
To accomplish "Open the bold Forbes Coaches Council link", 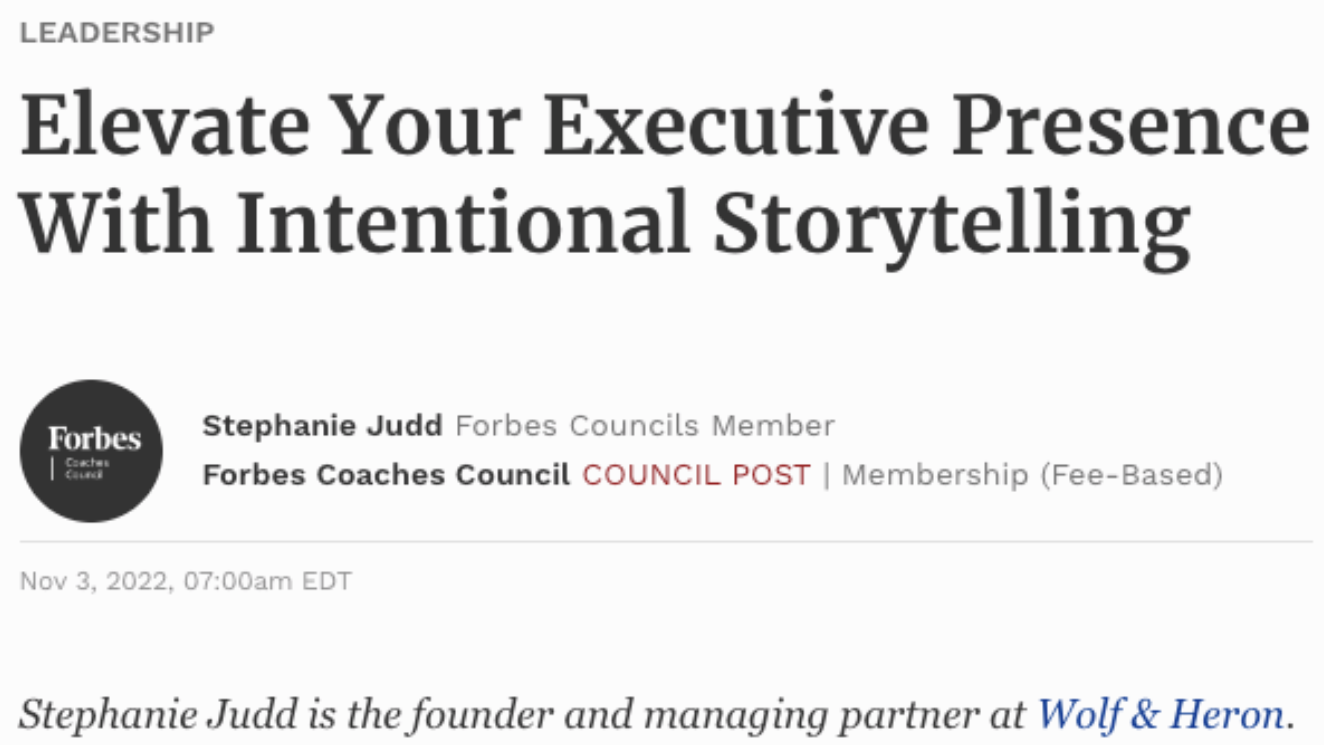I will tap(386, 475).
